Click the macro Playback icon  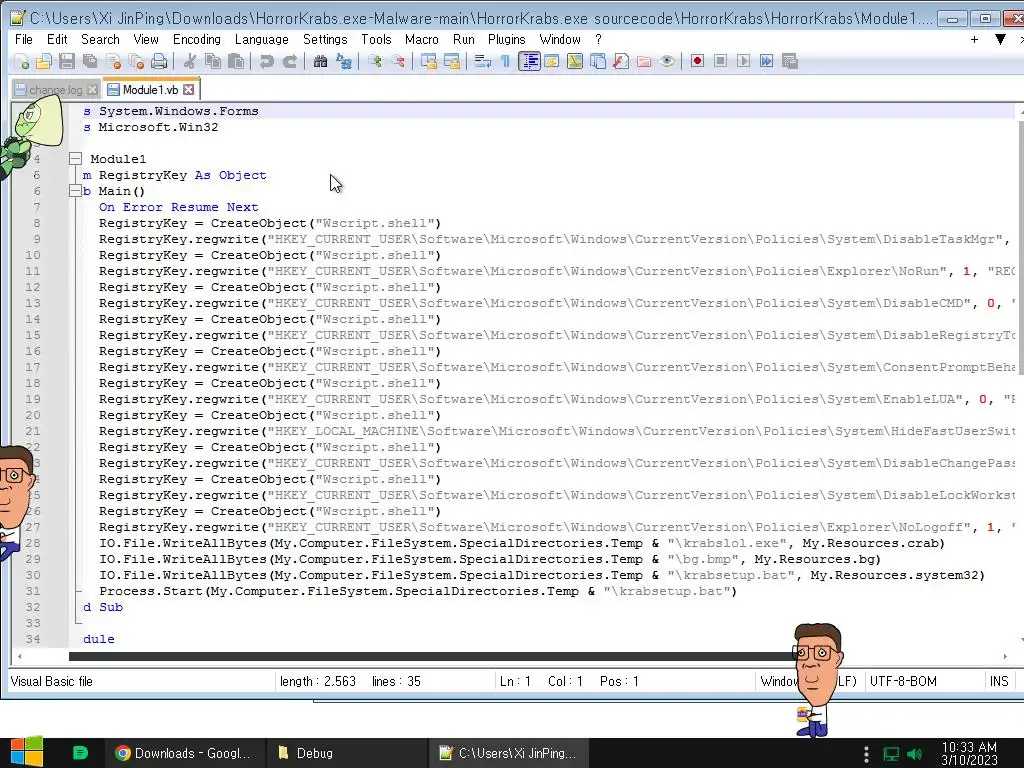(x=743, y=61)
